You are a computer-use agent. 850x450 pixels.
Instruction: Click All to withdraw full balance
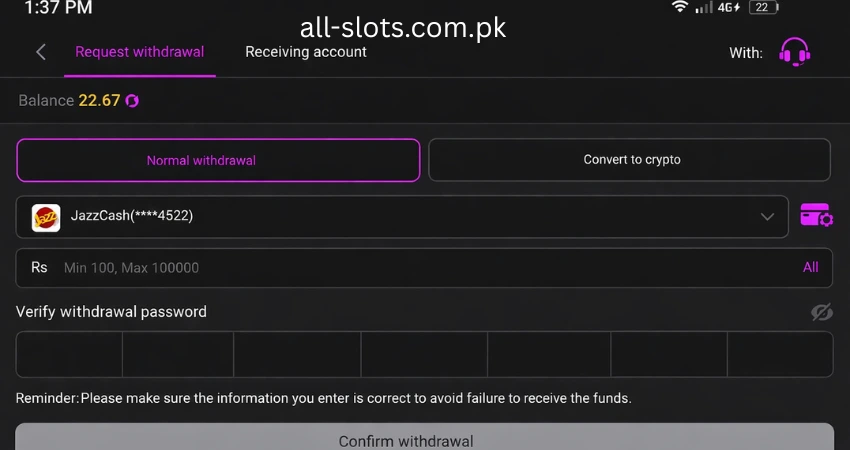(810, 267)
